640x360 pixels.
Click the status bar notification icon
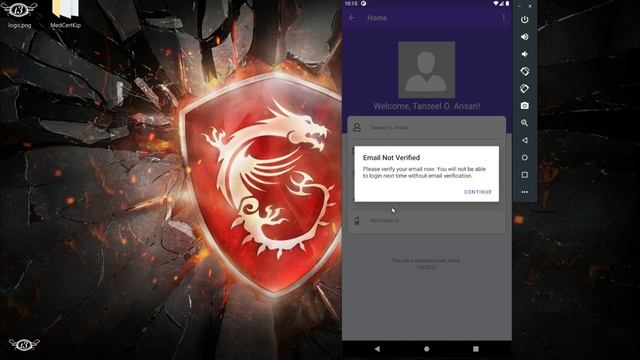coord(363,3)
